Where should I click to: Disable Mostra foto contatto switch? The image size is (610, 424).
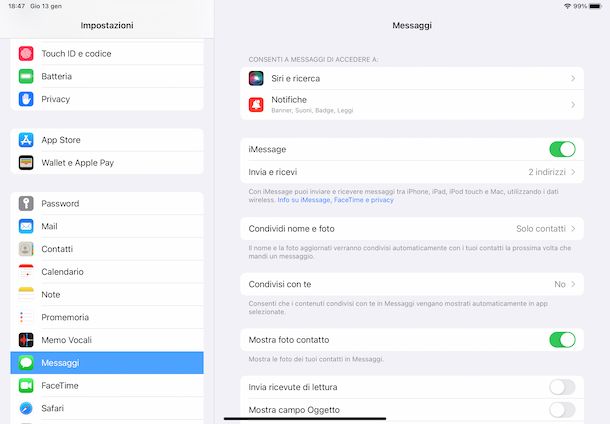click(x=562, y=340)
